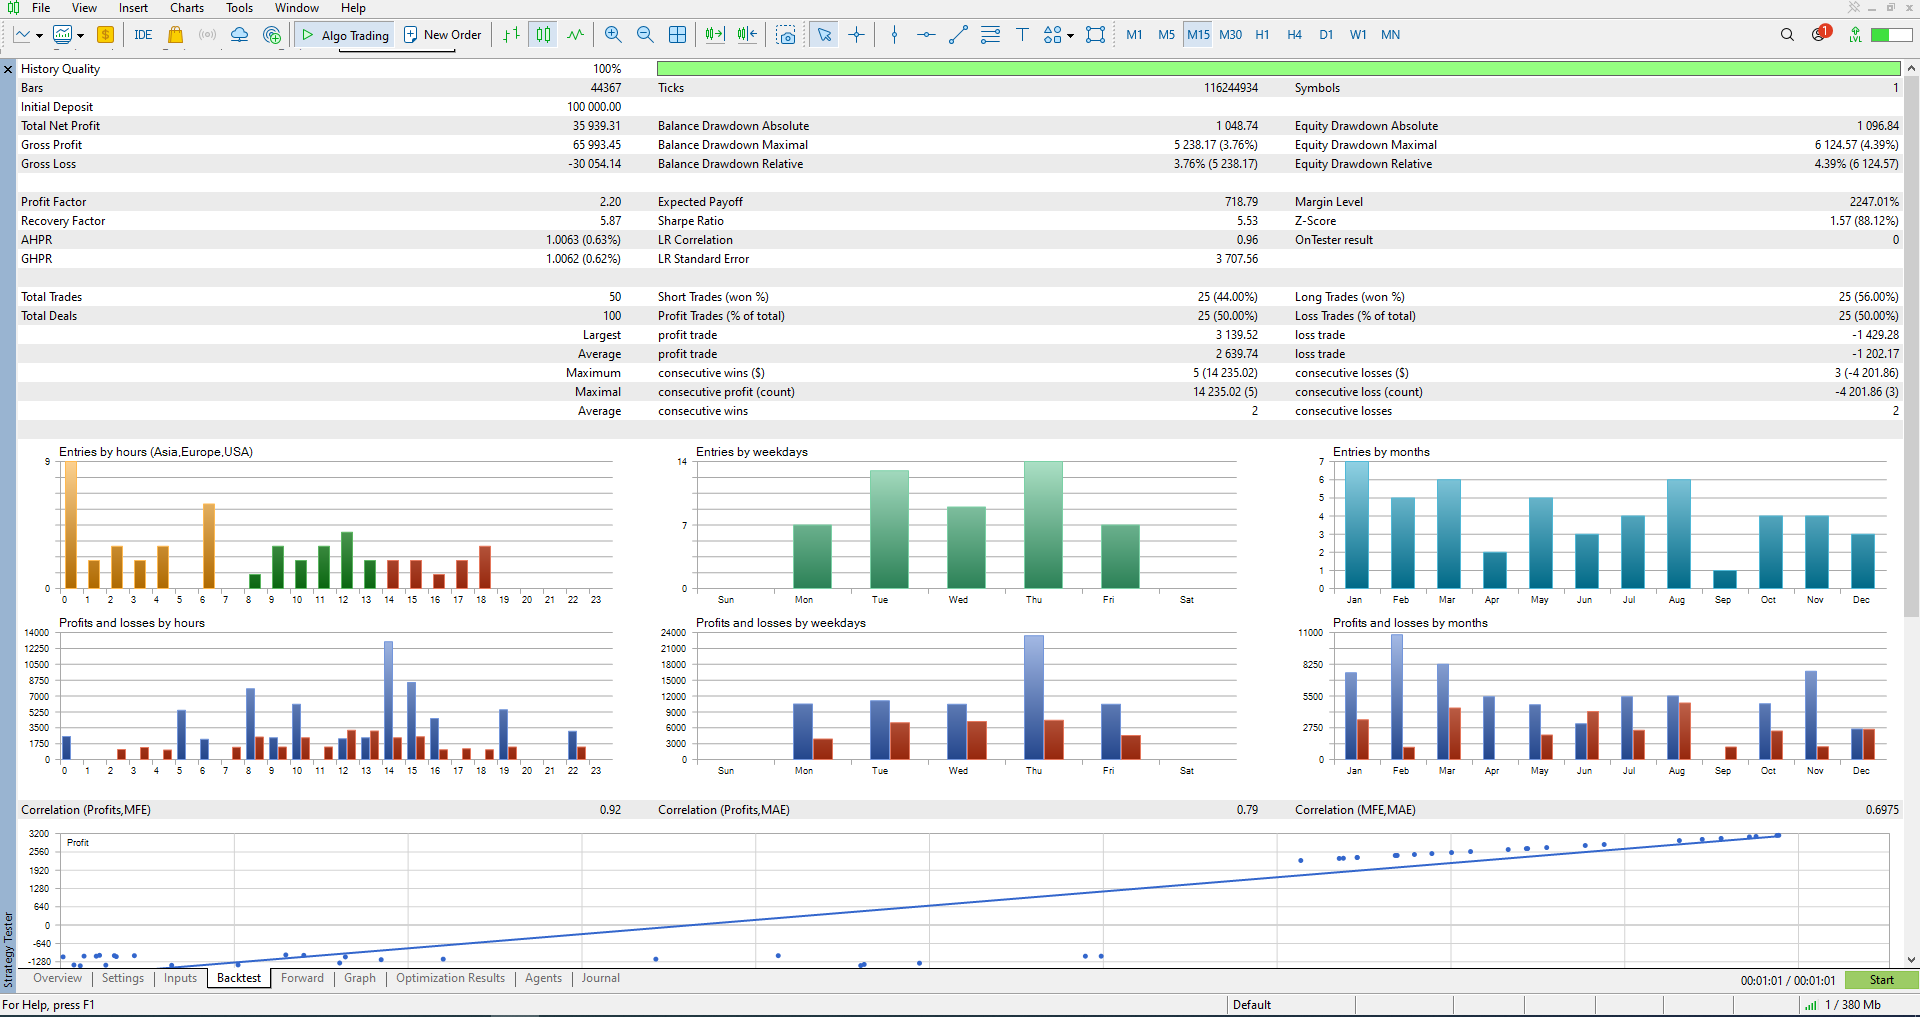Select the crosshair tool

click(x=857, y=35)
